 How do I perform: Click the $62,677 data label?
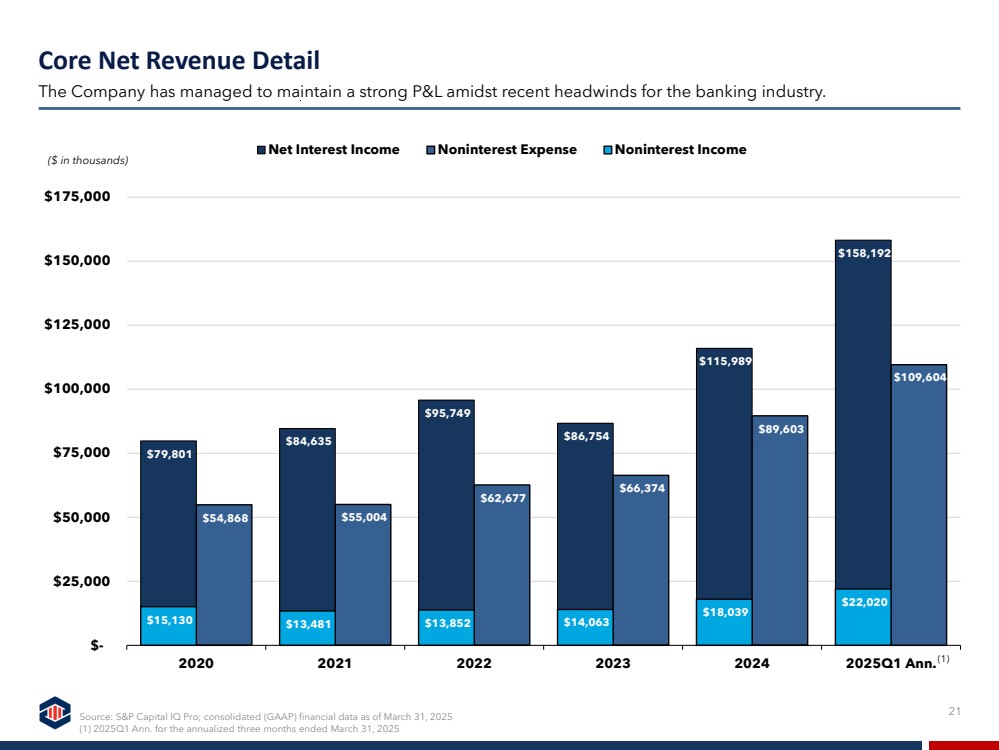(503, 498)
